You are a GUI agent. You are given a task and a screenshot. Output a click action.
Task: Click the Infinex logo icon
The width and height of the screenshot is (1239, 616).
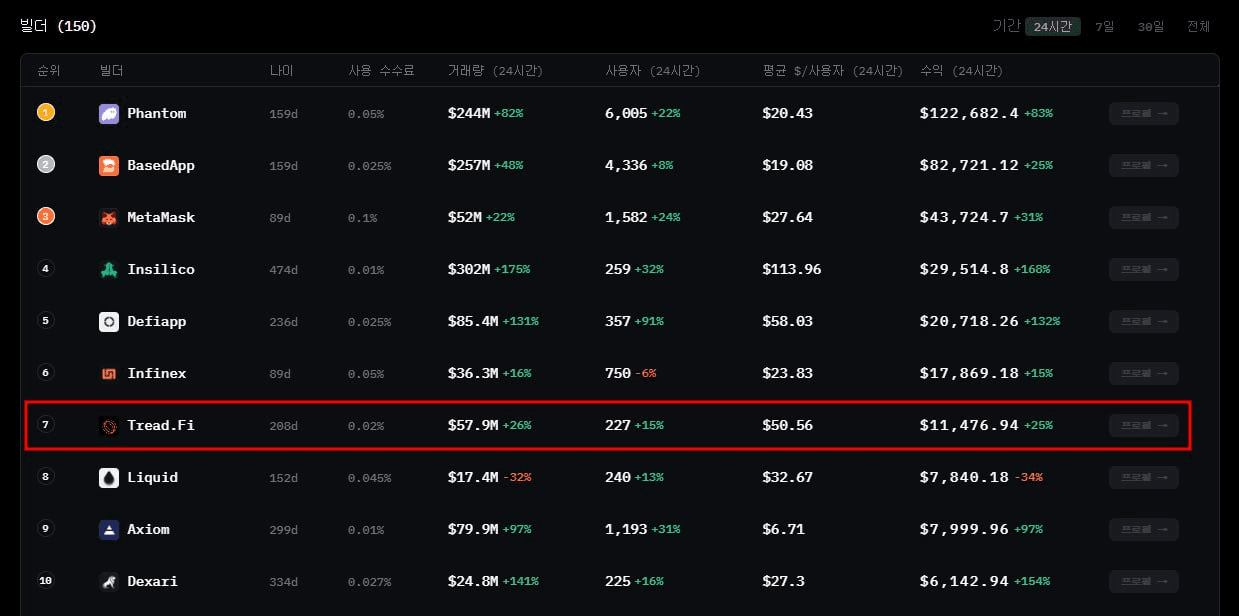coord(109,374)
